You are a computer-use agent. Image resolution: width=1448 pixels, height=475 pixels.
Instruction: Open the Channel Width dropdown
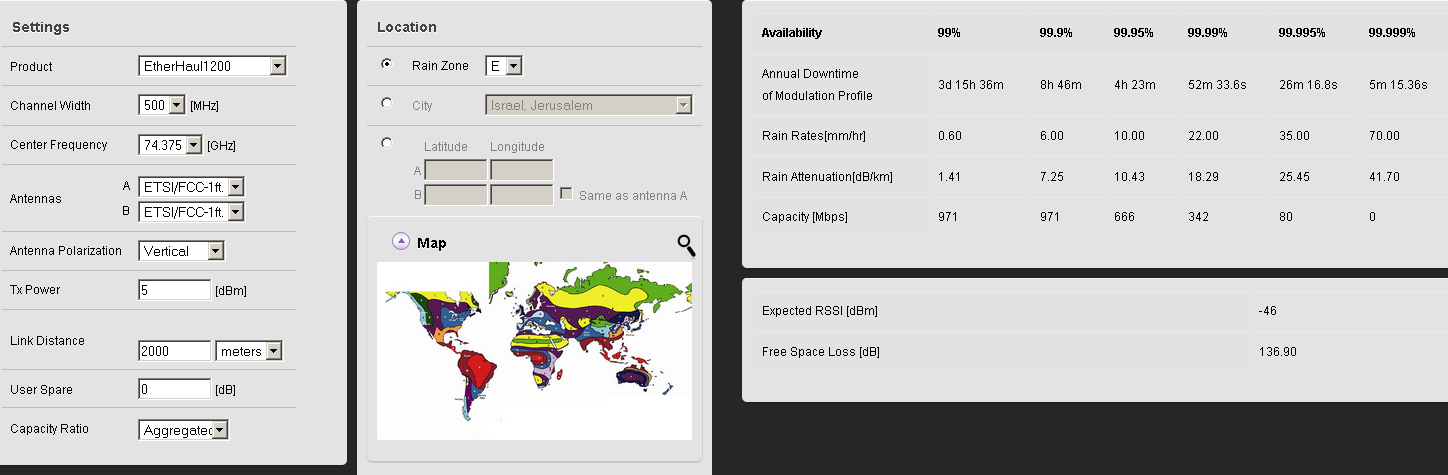click(162, 105)
